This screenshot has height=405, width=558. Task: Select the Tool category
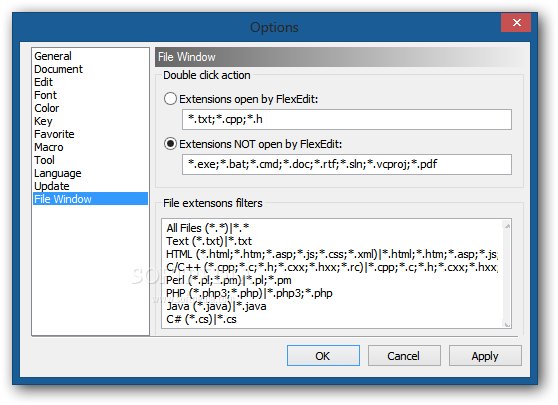[44, 160]
